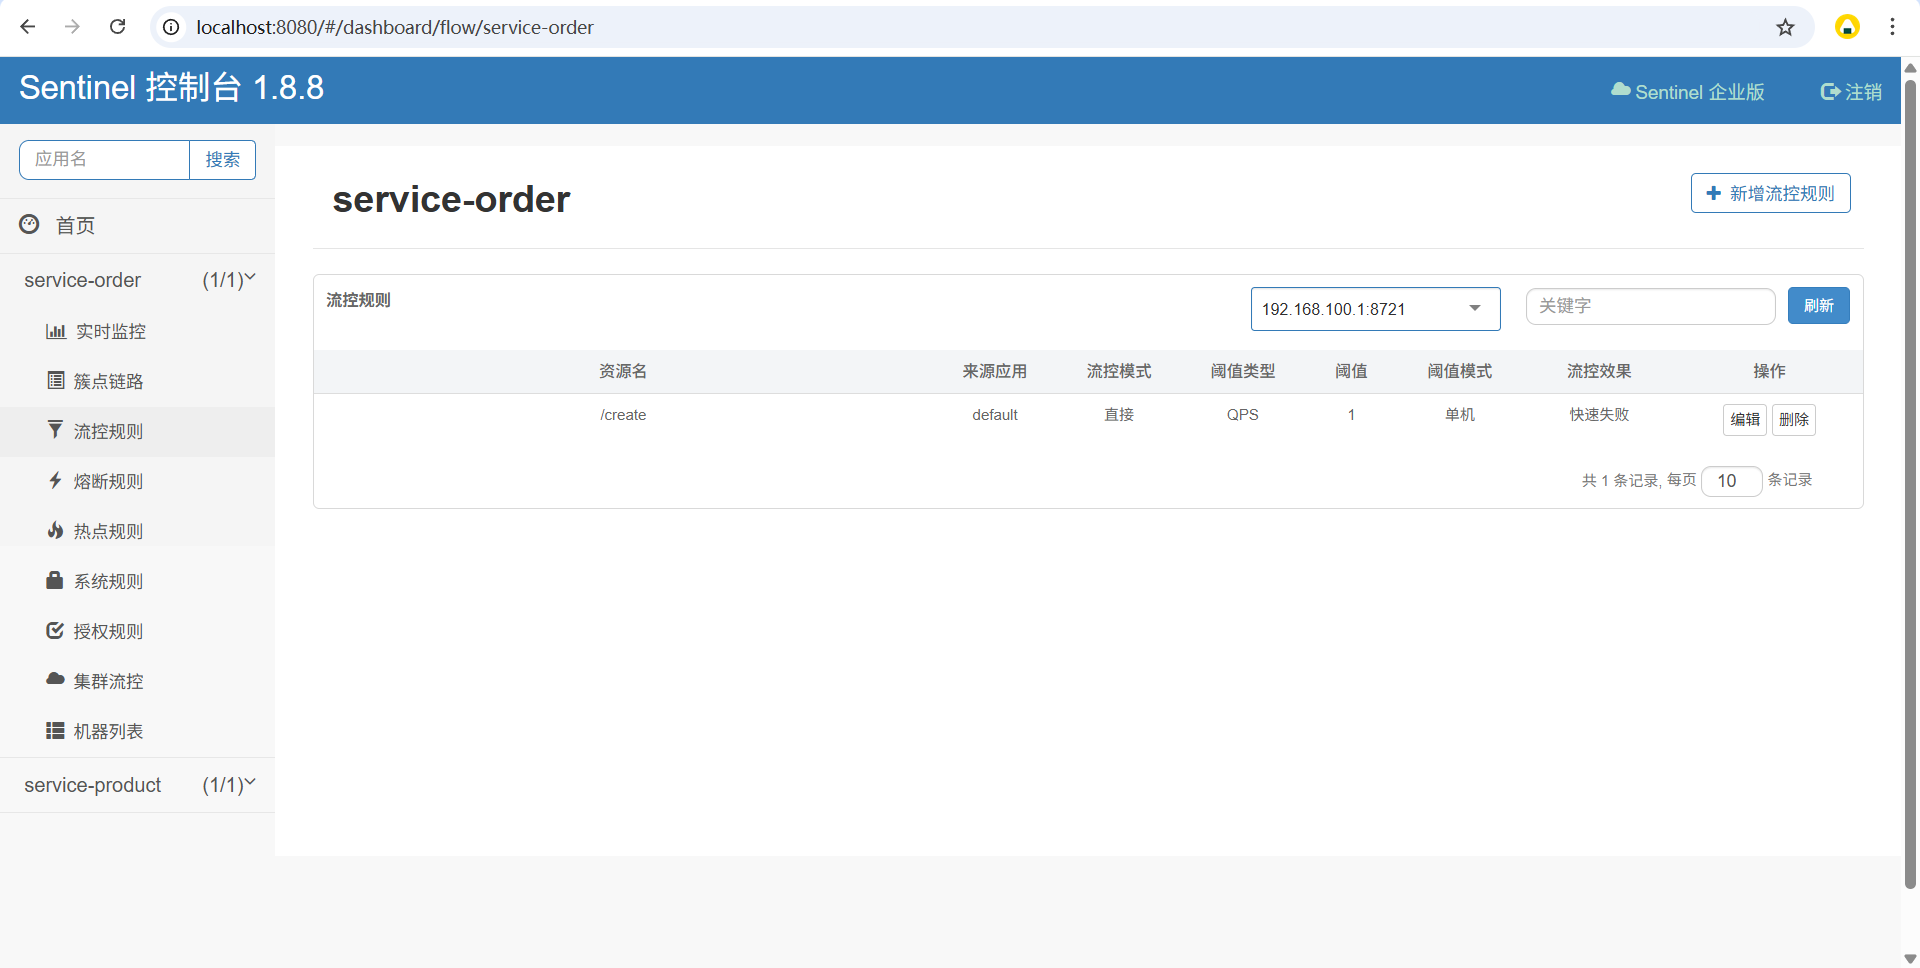
Task: Click the QPS threshold type cell
Action: click(1243, 415)
